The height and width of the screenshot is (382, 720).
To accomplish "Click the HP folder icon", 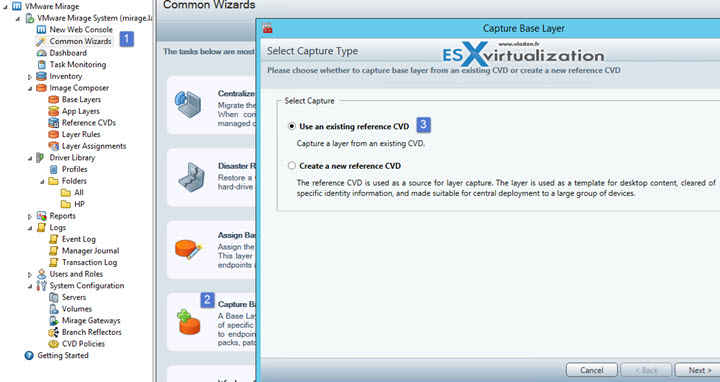I will point(66,204).
